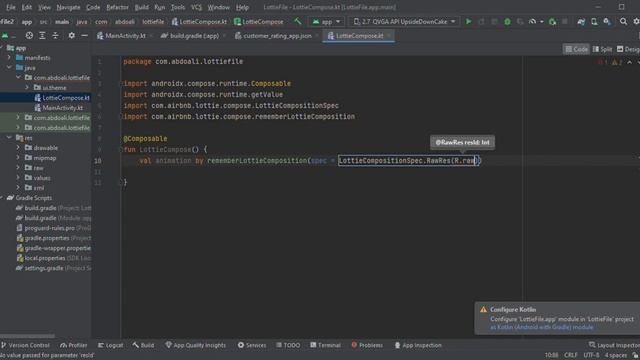Click the Make Project hammer icon
Image resolution: width=640 pixels, height=360 pixels.
tap(298, 21)
